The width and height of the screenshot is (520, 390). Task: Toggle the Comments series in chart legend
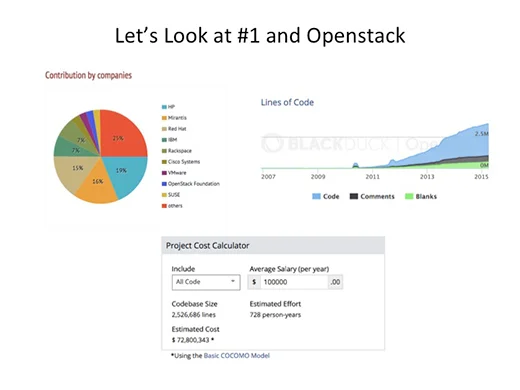[372, 197]
